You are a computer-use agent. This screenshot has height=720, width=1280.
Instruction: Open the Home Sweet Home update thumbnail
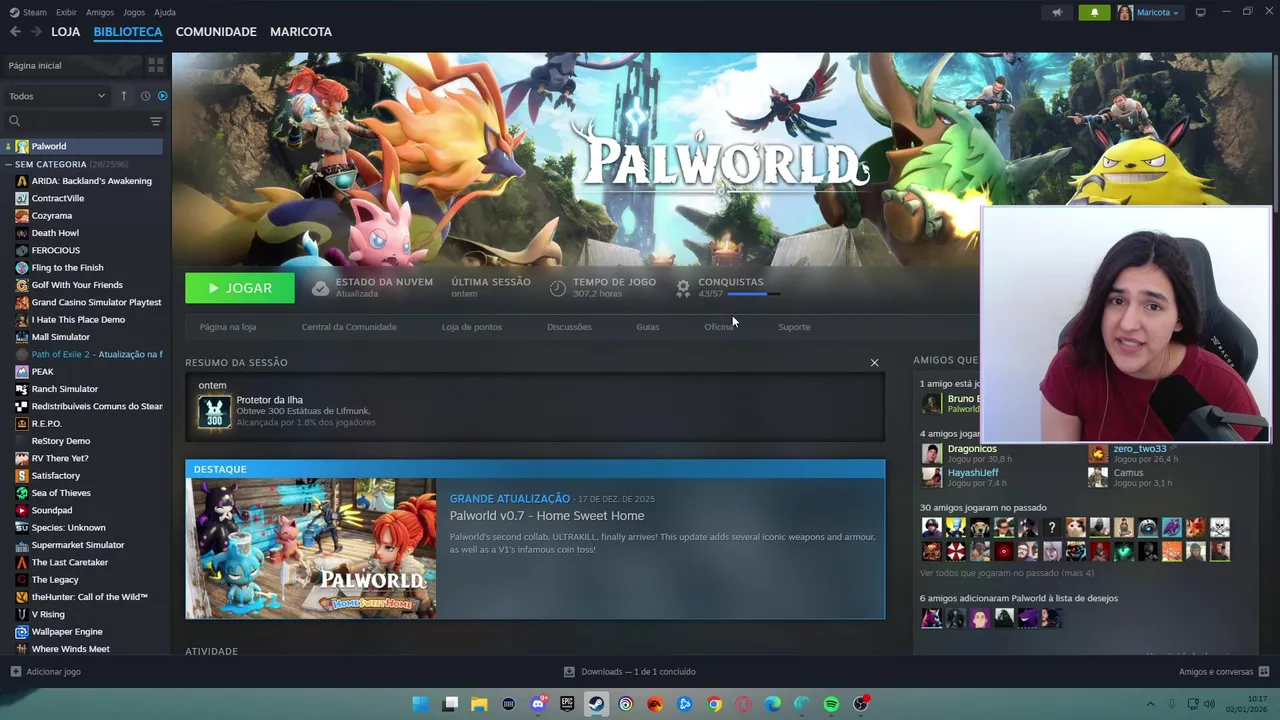(311, 548)
